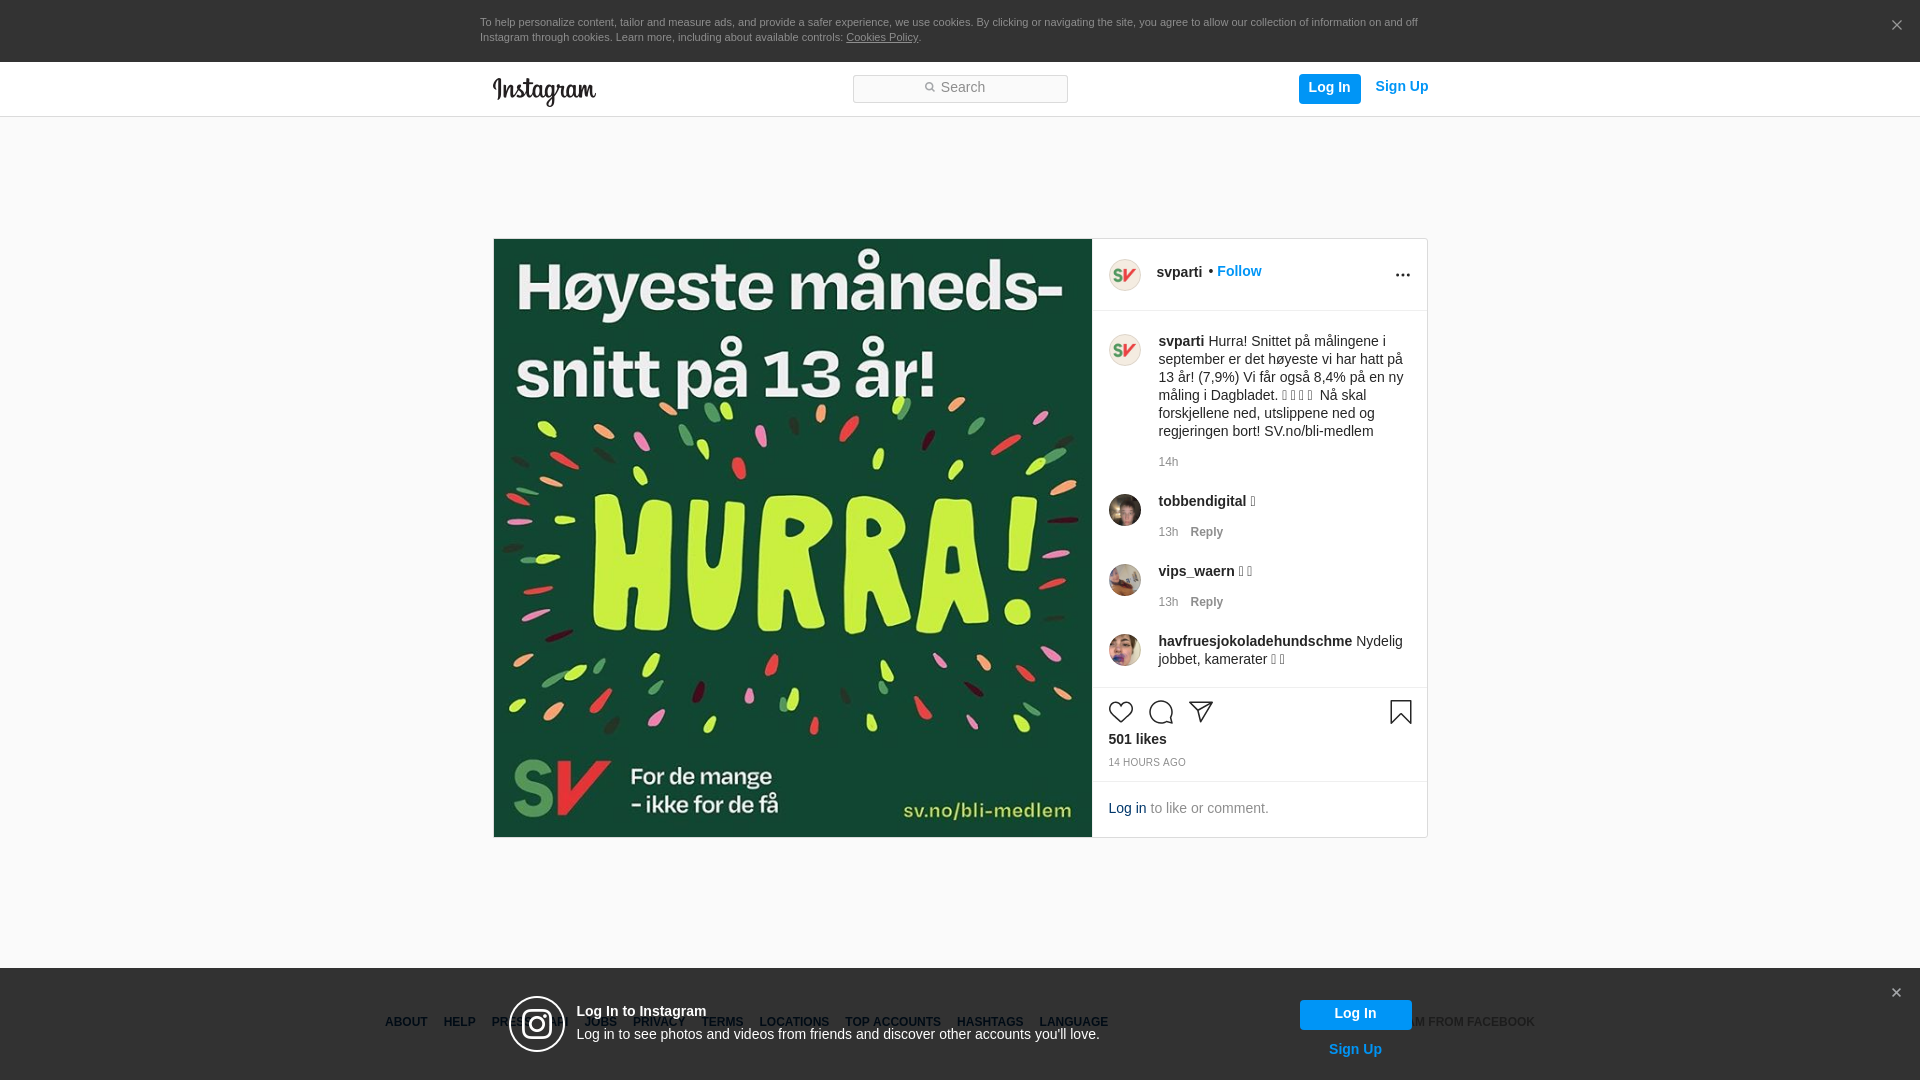Click the blue Log In header button

tap(1329, 88)
